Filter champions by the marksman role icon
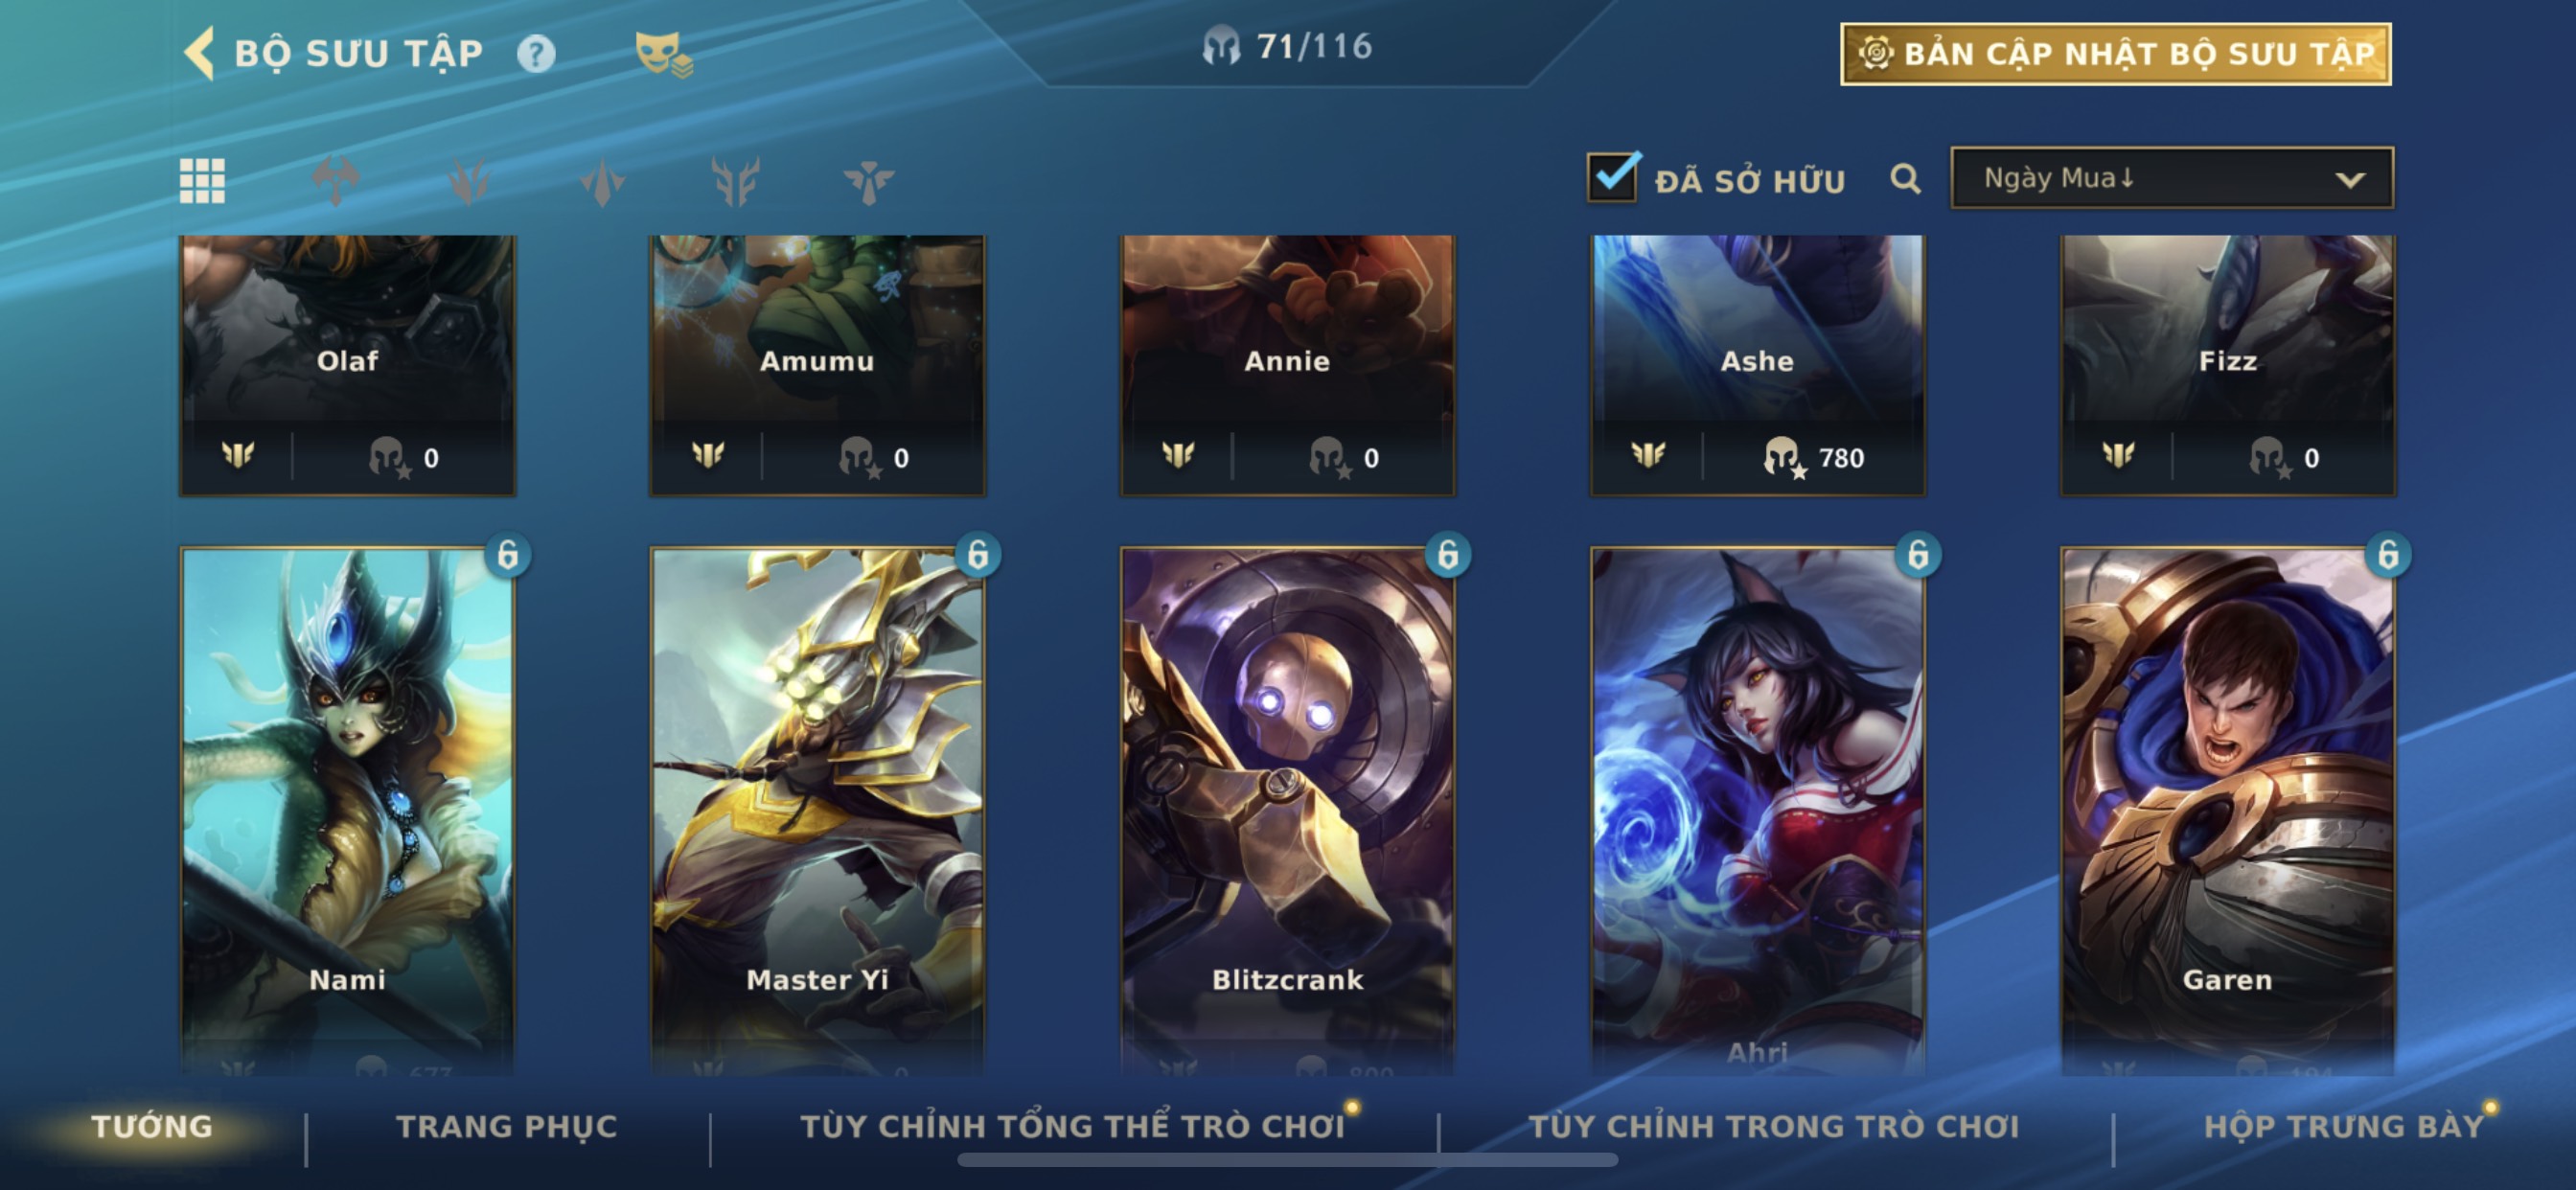The image size is (2576, 1190). tap(602, 181)
